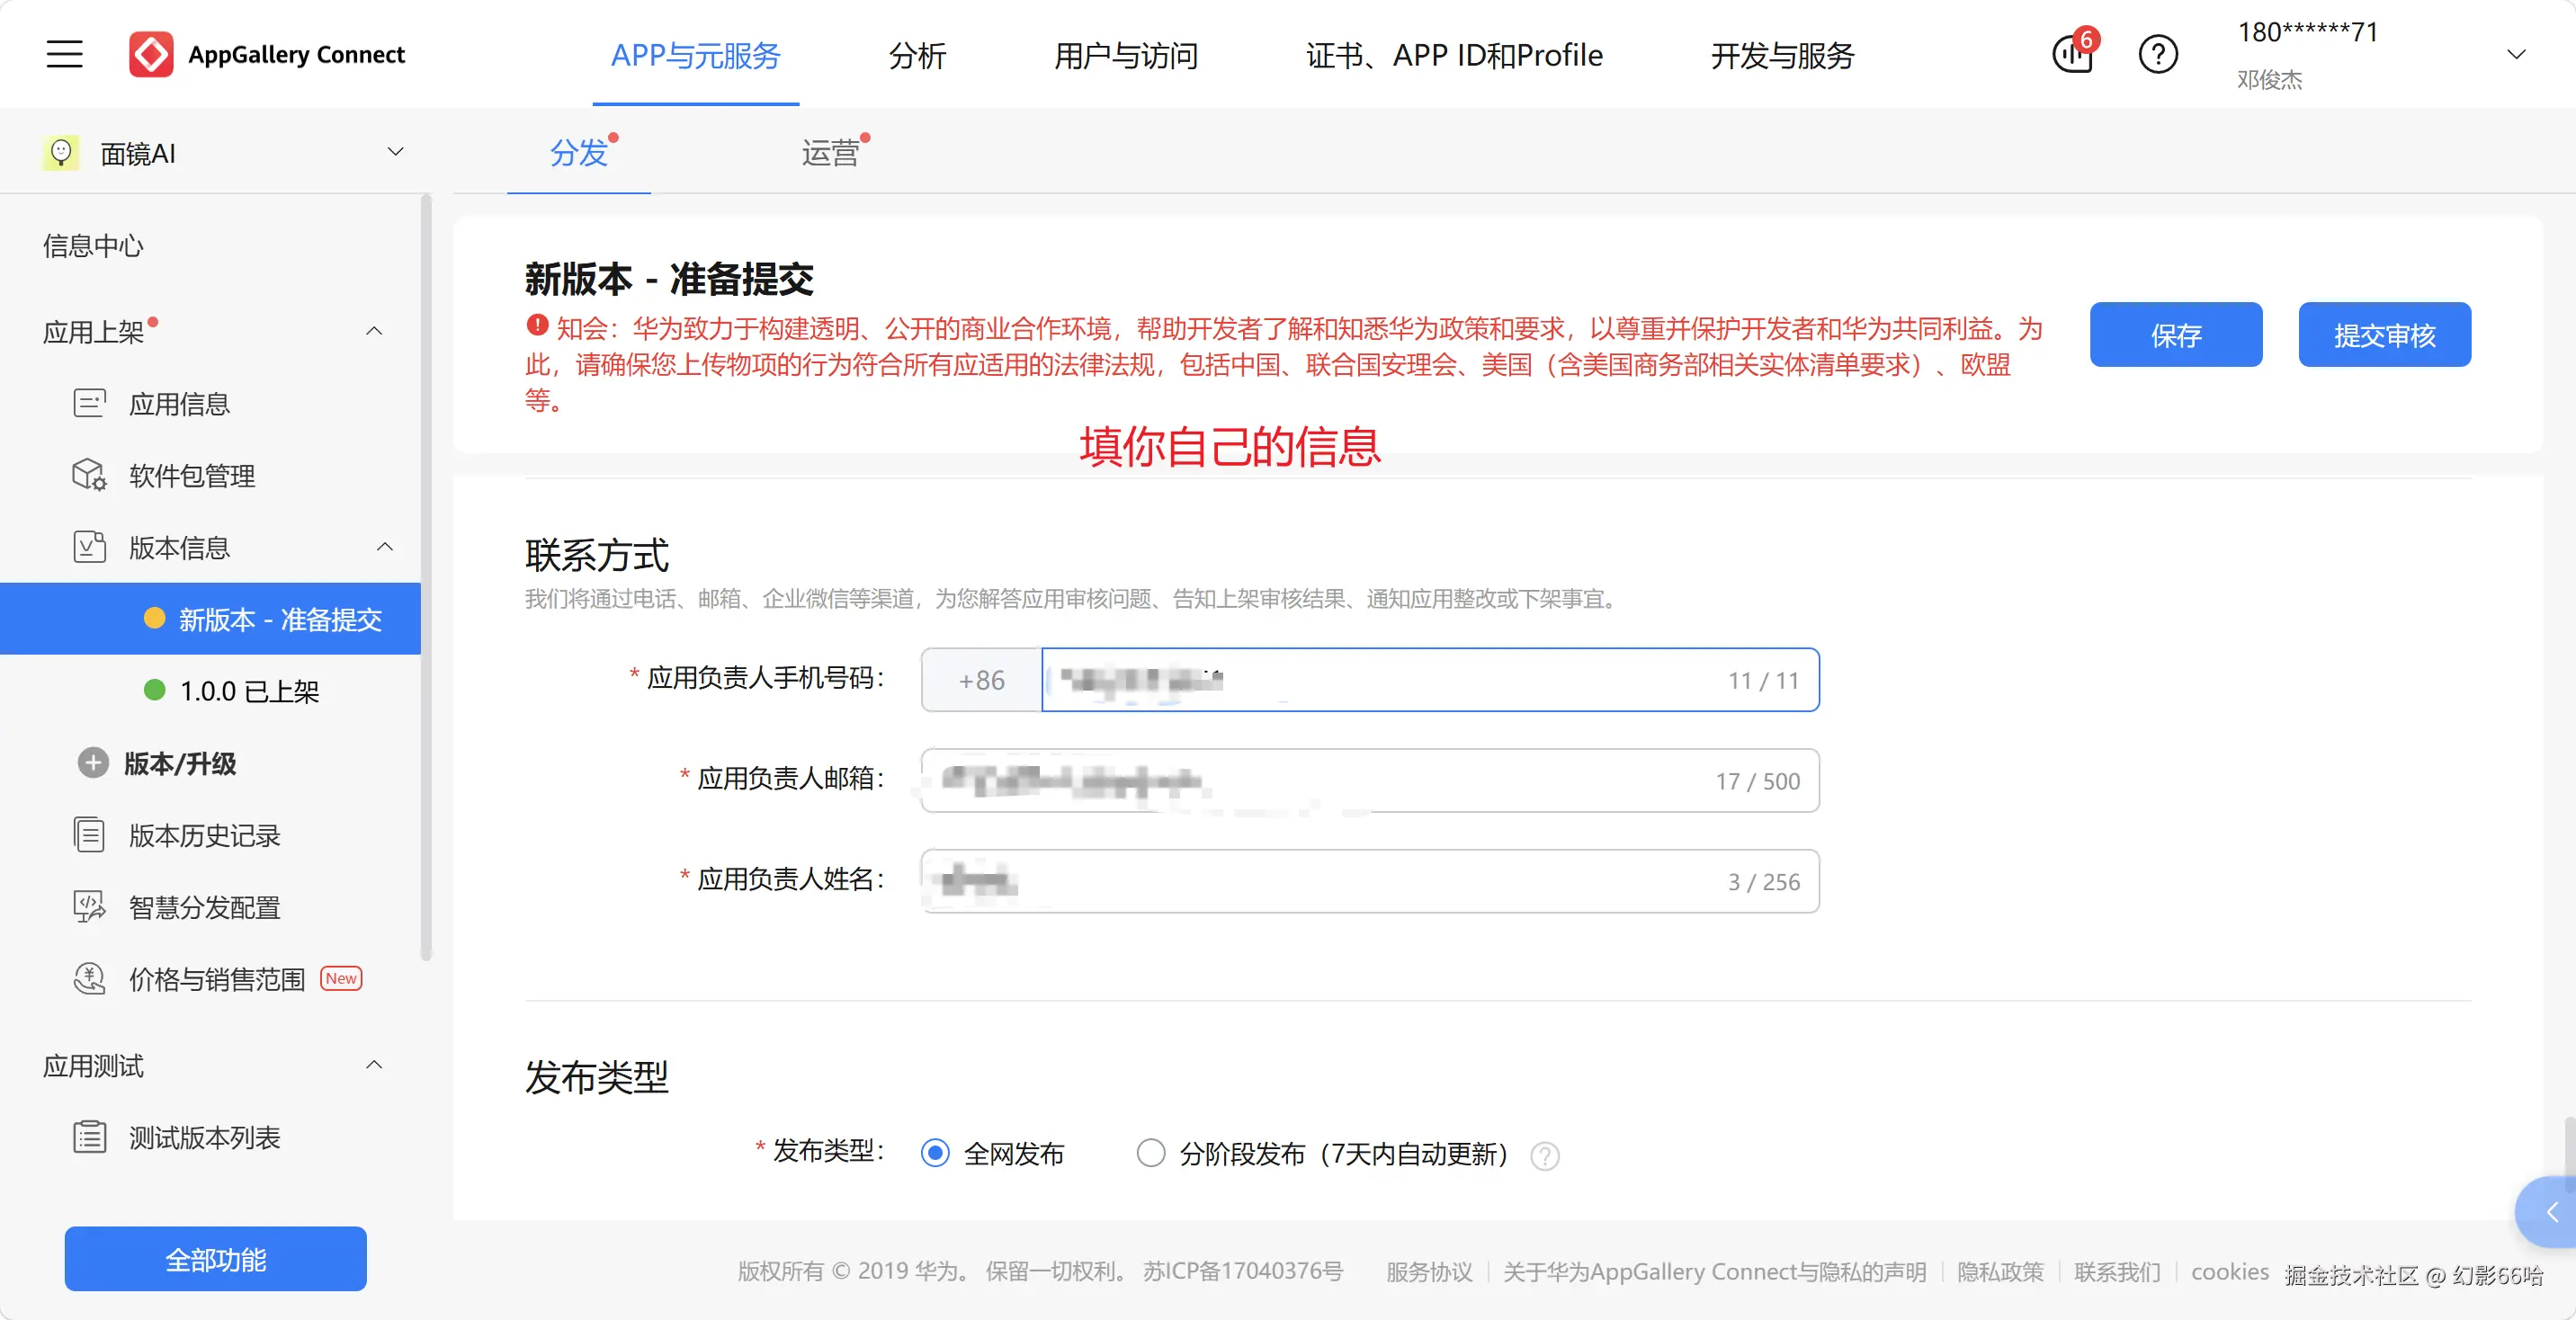Open 信息中心 in the sidebar
2576x1320 pixels.
(x=93, y=246)
